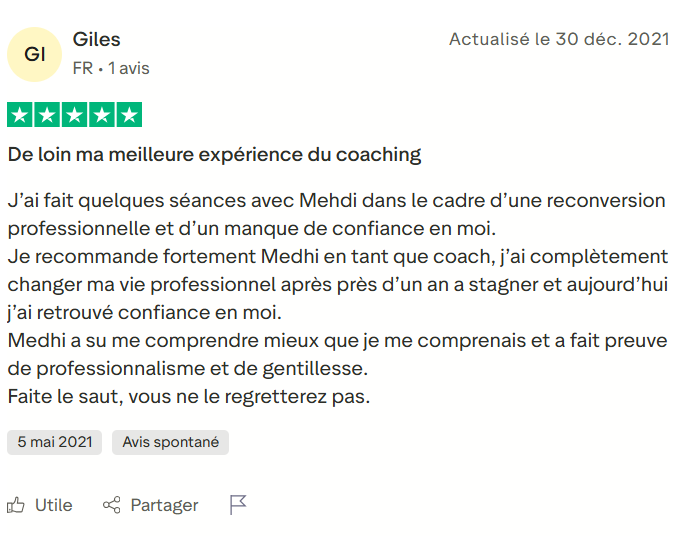Click the "1 avis" review count
Screen dimensions: 688x536
129,69
